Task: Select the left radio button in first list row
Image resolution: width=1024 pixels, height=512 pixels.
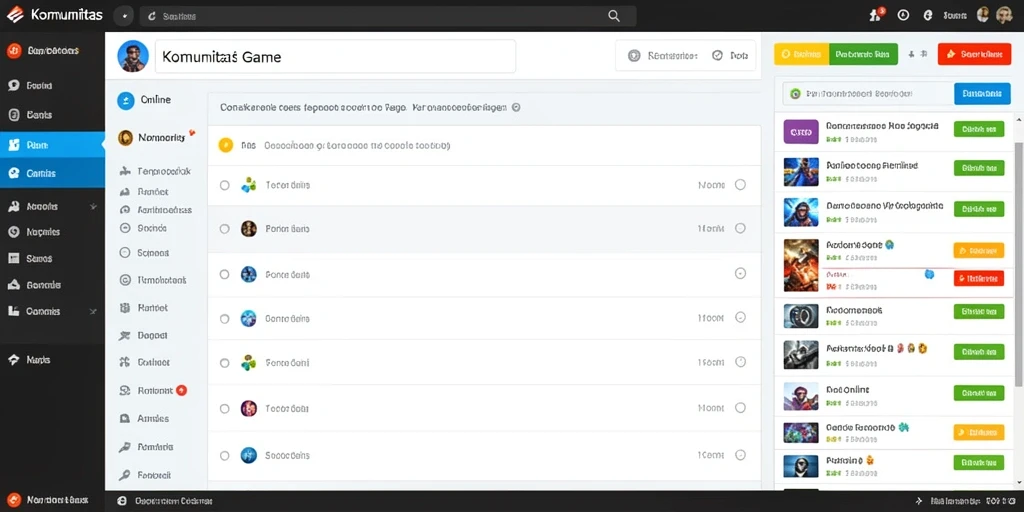Action: point(225,185)
